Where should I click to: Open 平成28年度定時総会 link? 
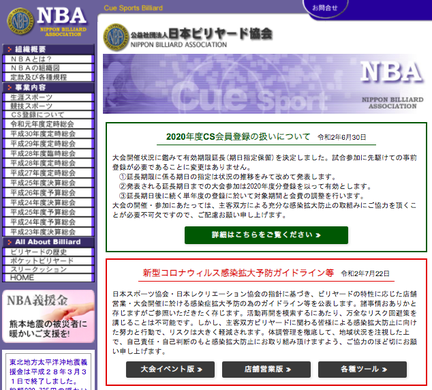coord(48,163)
